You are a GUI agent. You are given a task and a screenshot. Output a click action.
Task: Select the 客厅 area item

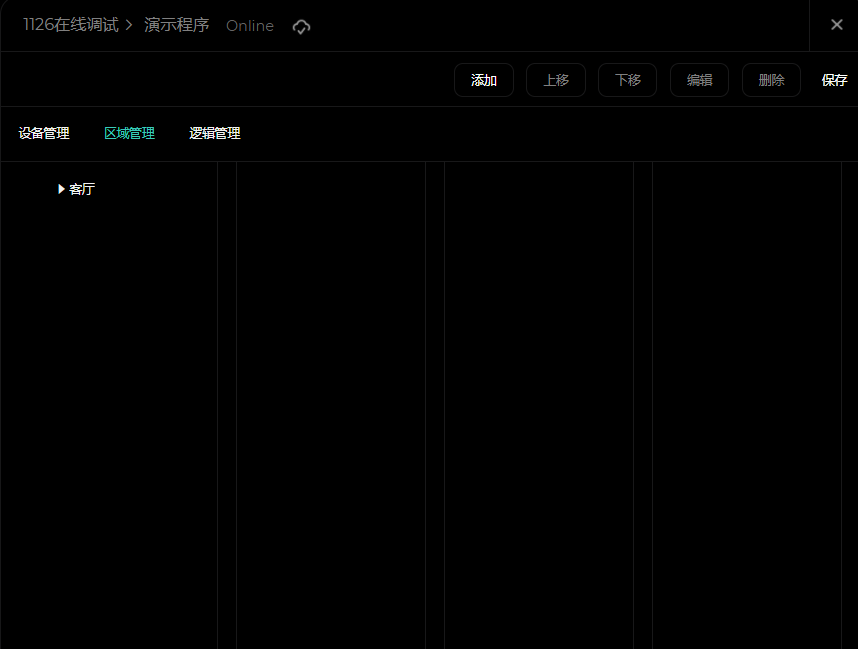pyautogui.click(x=82, y=189)
